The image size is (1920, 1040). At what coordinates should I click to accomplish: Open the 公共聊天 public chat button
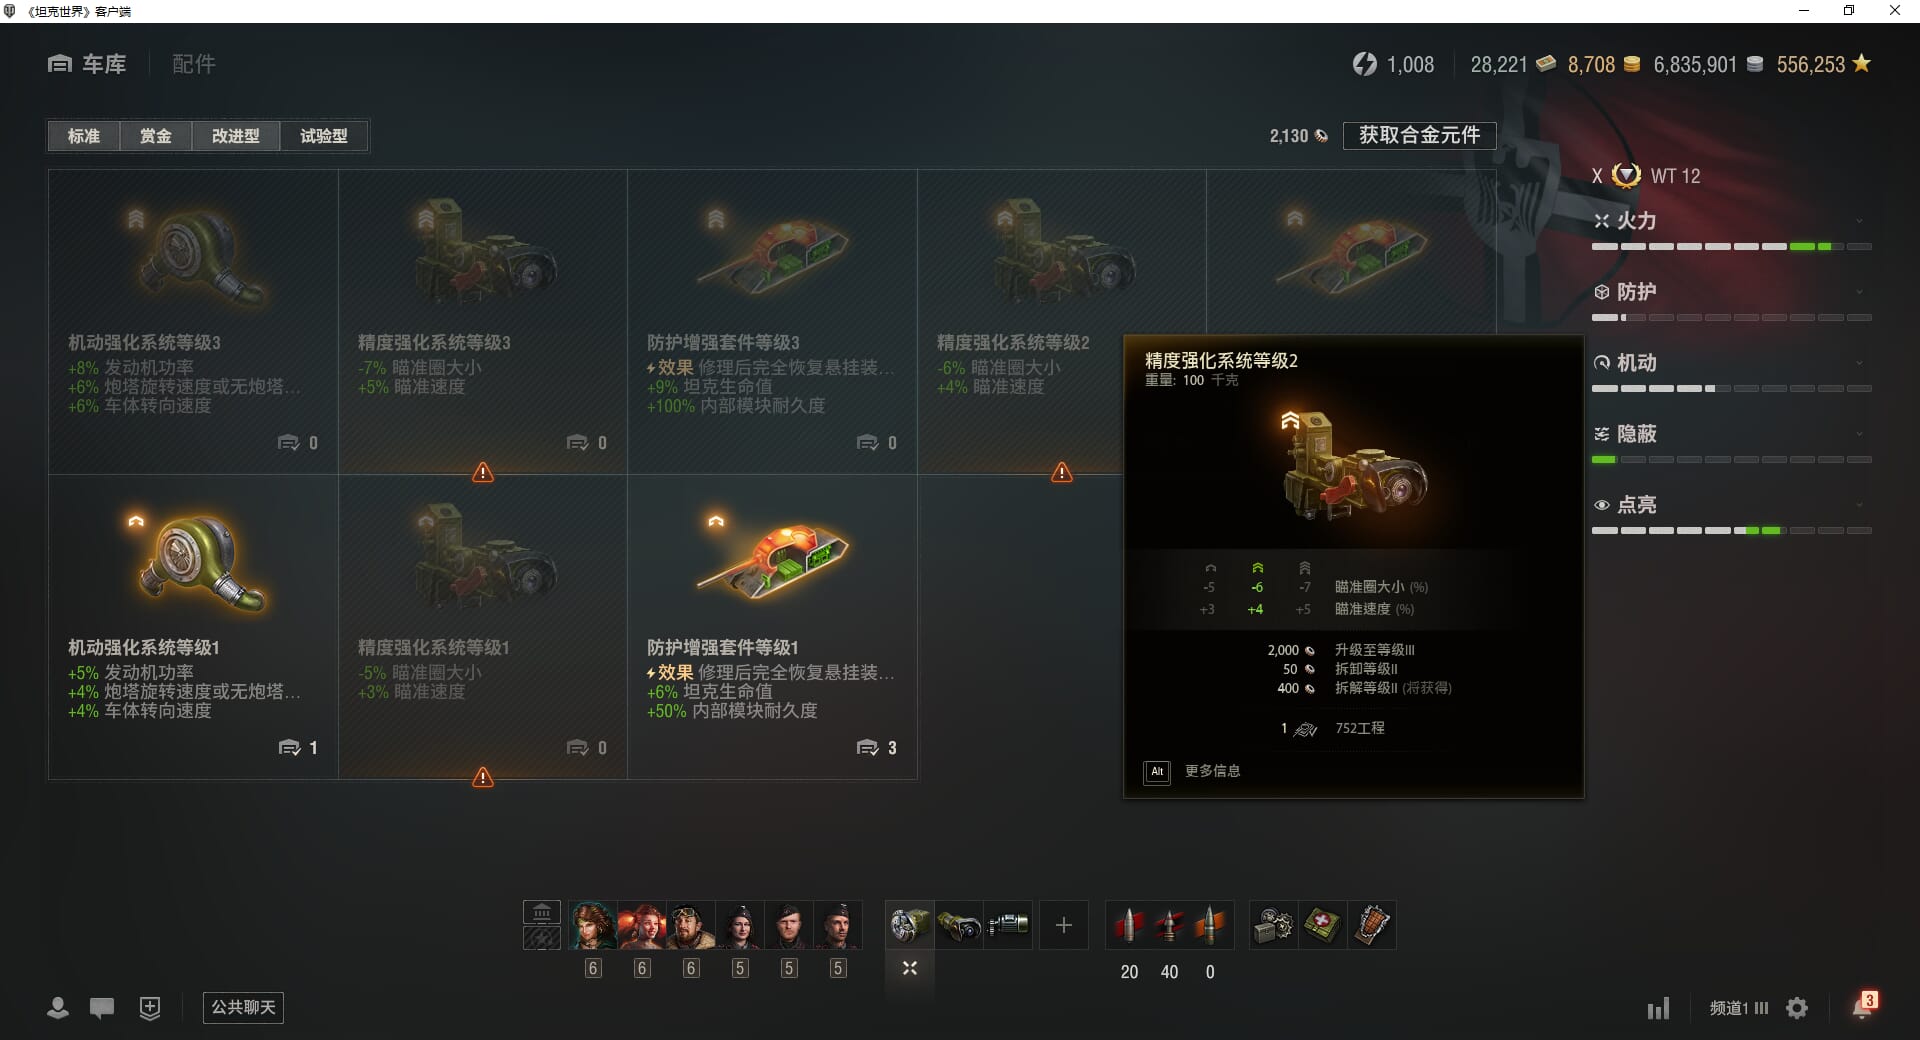243,1007
